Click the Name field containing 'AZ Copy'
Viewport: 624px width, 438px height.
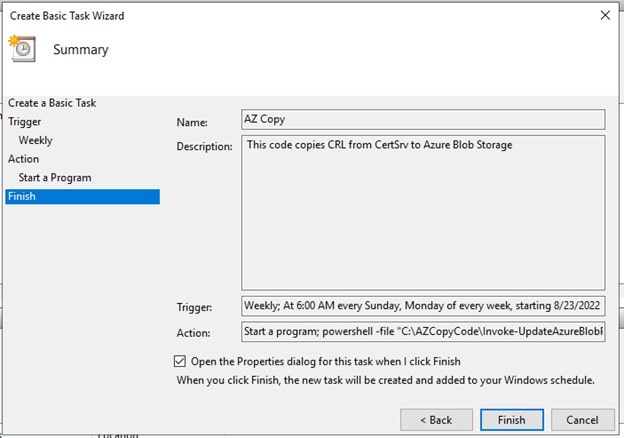coord(423,120)
